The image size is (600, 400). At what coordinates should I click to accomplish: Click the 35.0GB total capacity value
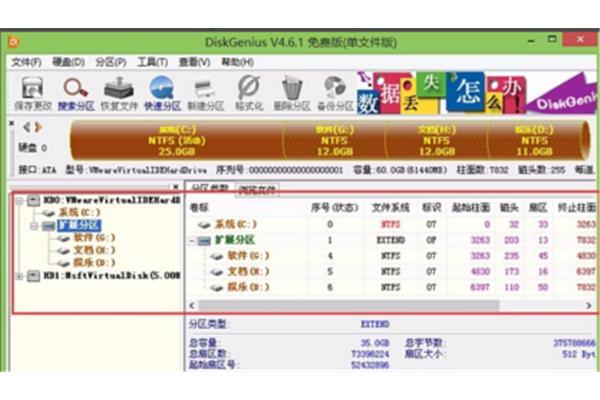tap(375, 343)
